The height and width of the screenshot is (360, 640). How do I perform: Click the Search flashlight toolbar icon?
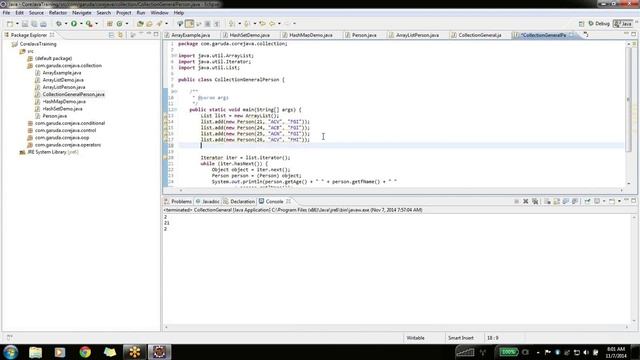coord(159,24)
